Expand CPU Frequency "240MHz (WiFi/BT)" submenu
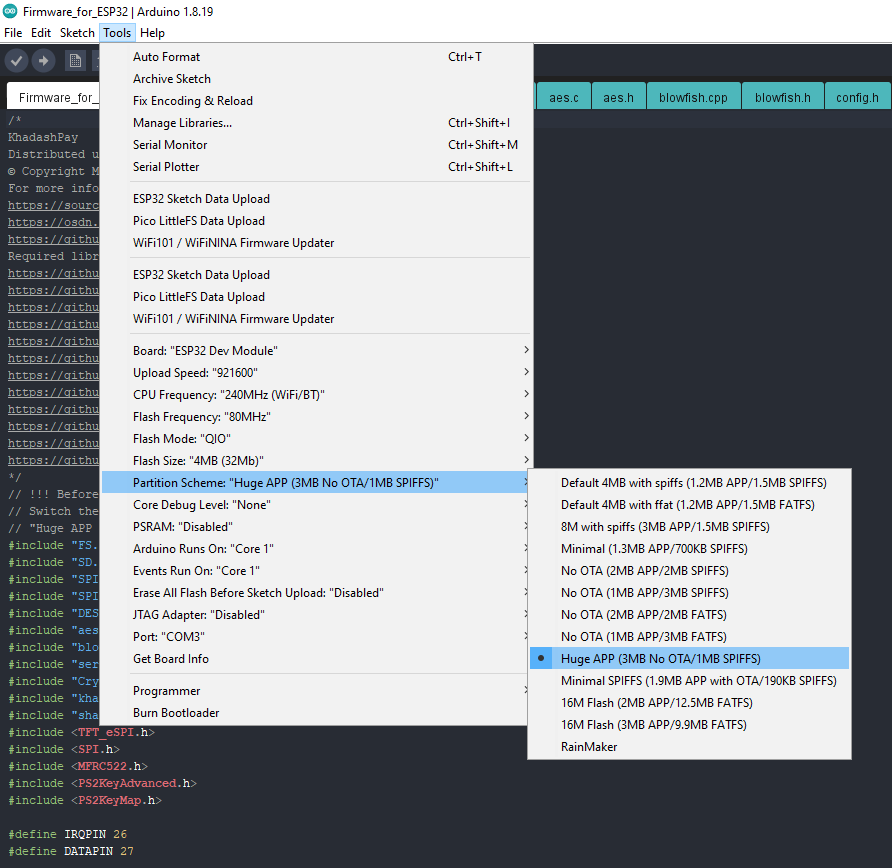The width and height of the screenshot is (892, 868). (316, 395)
